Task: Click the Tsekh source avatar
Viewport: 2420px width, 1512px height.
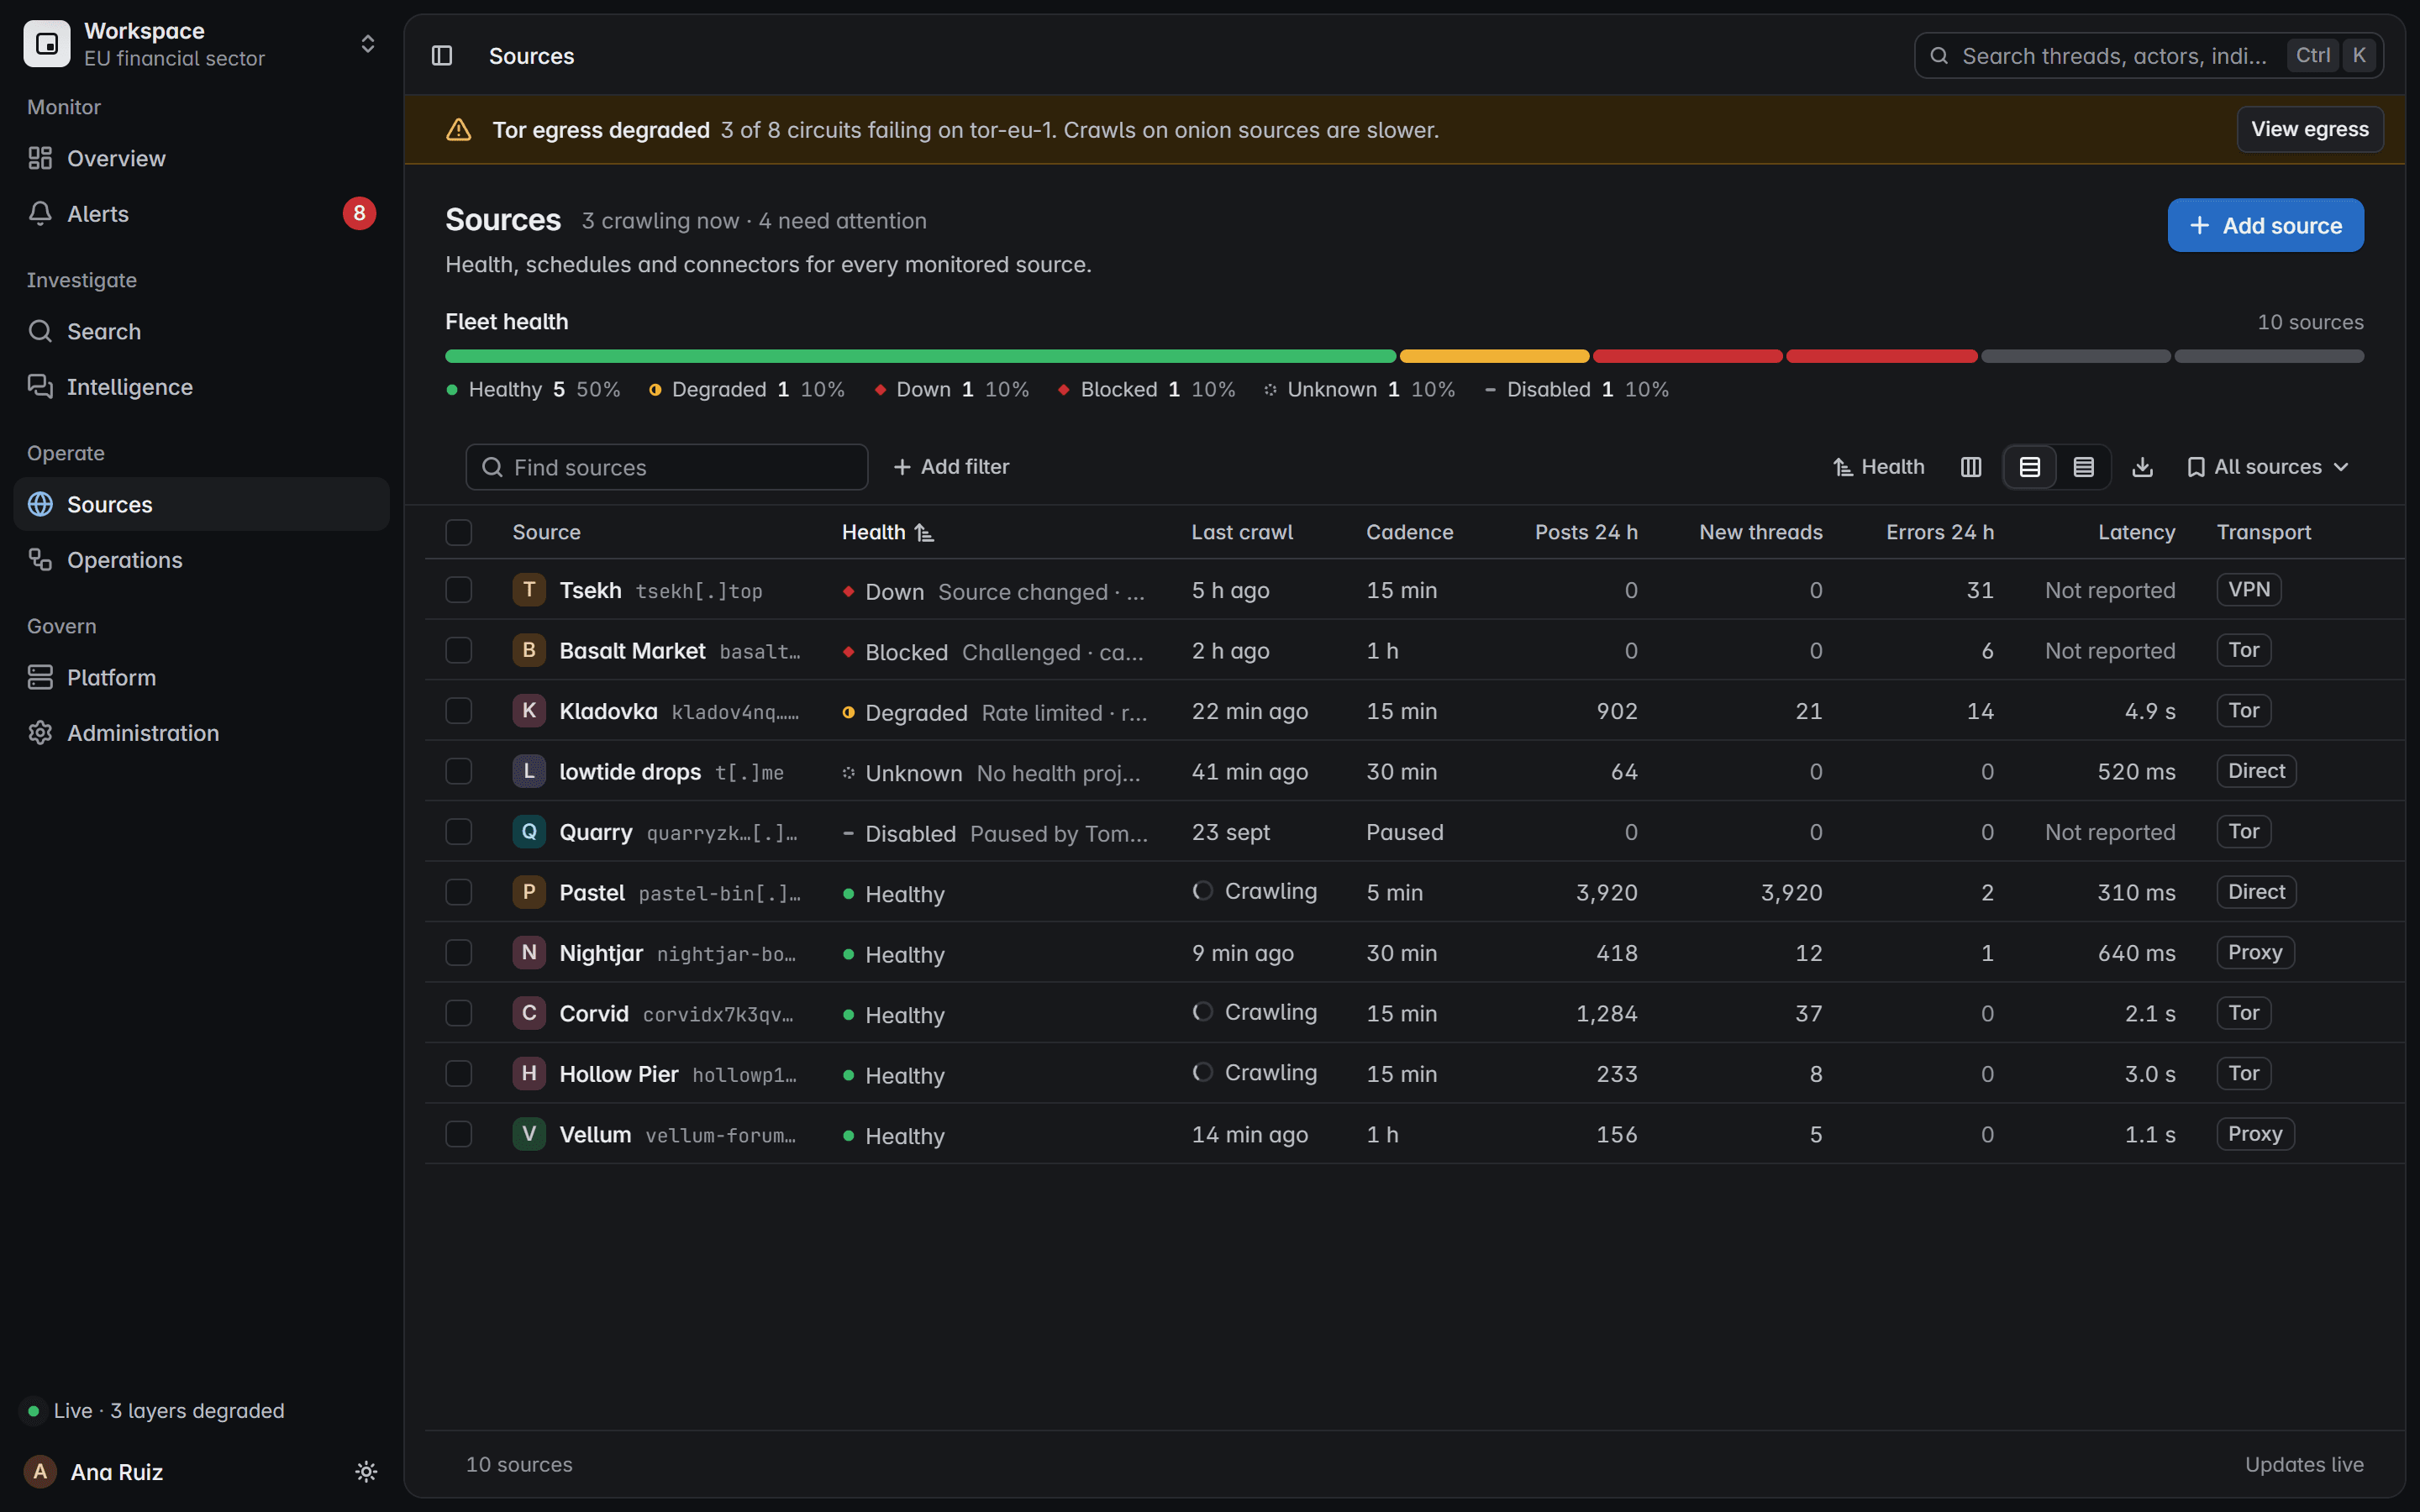Action: tap(529, 590)
